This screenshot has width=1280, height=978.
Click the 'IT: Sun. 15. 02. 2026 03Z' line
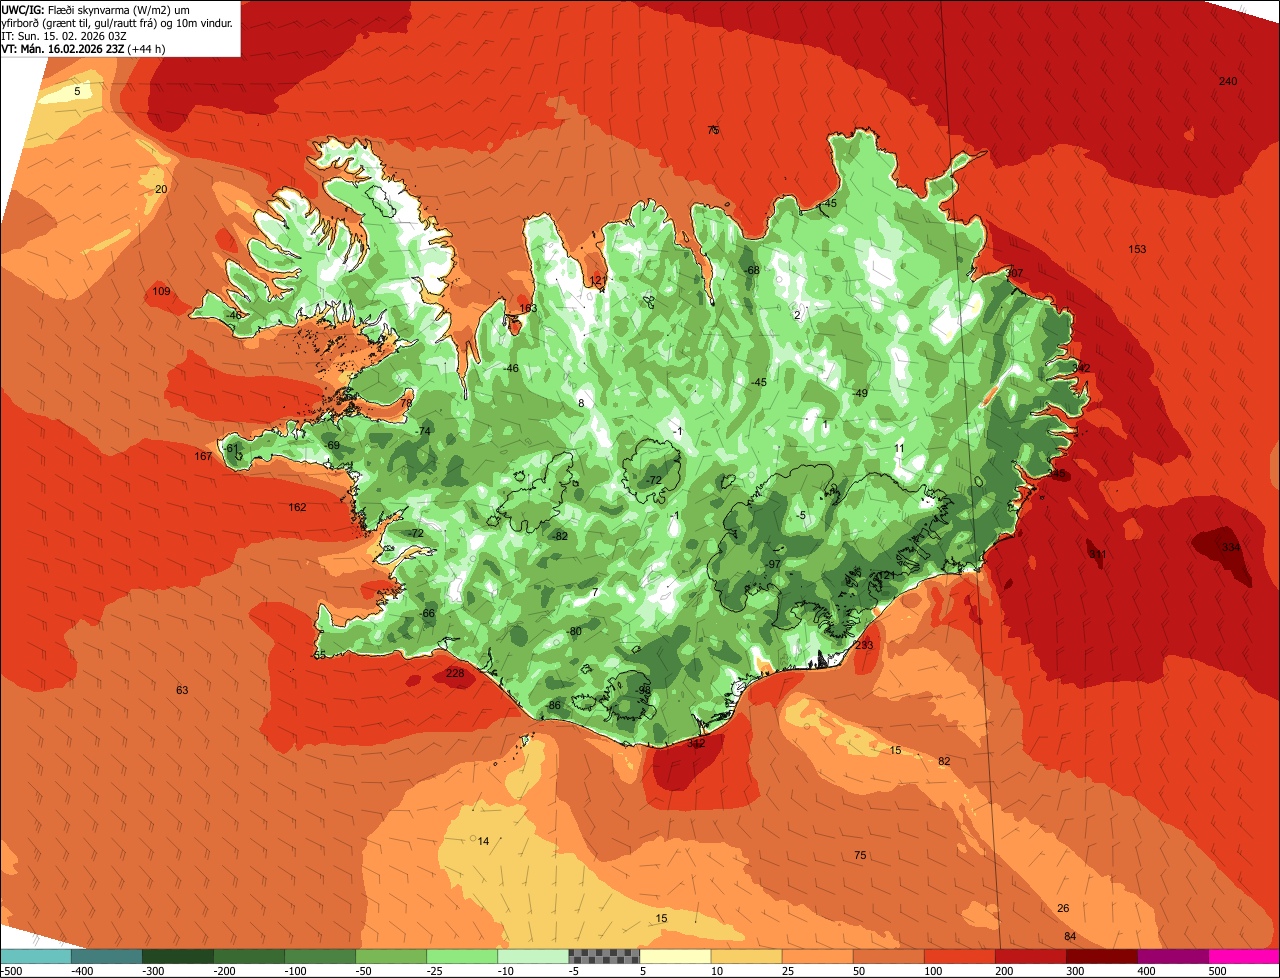64,35
